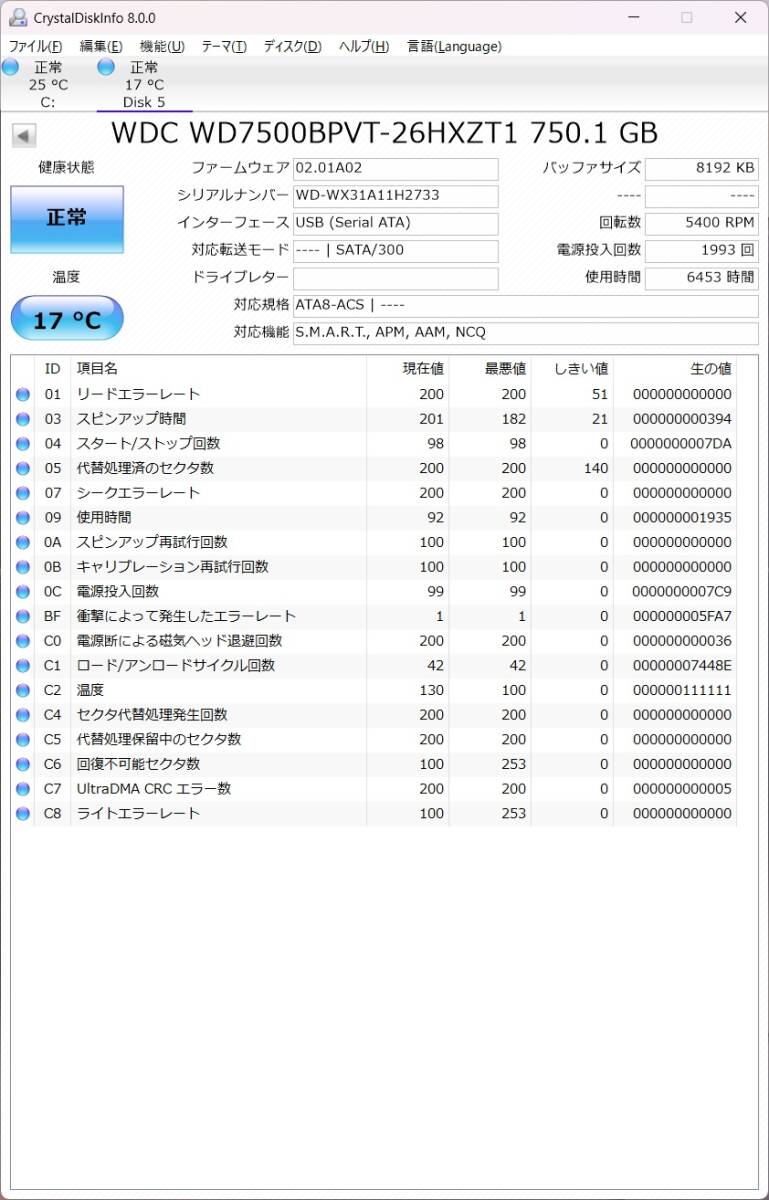Click the status orb for ID C8 row

(23, 814)
